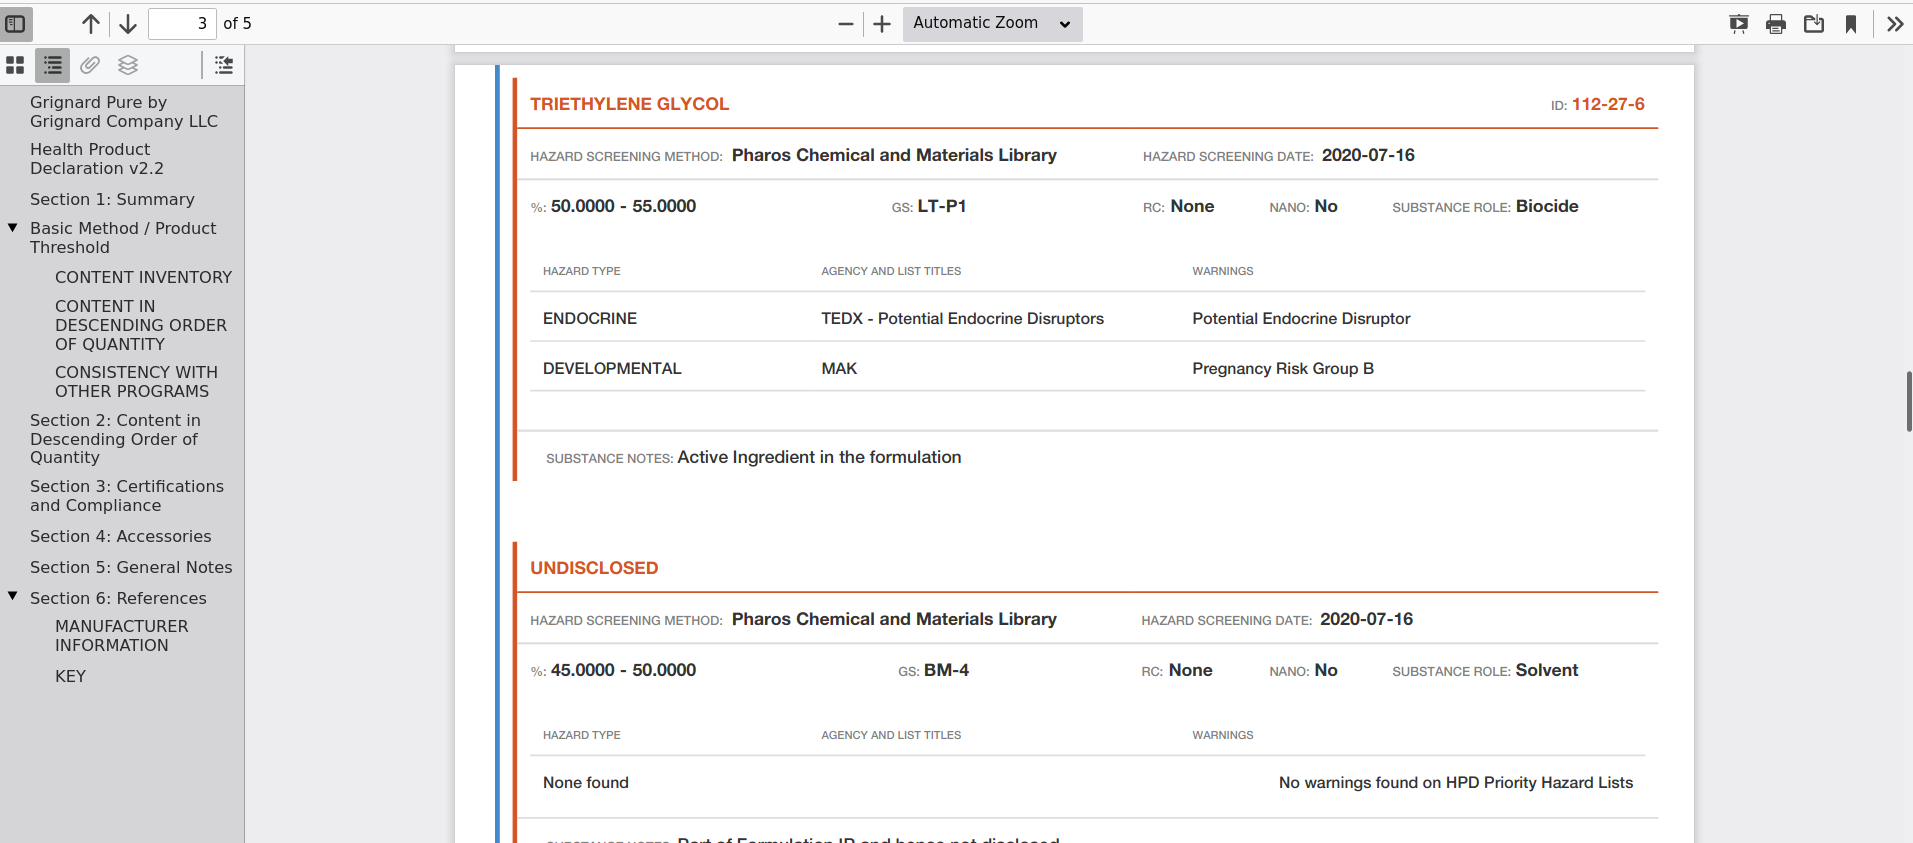Print the document

coord(1776,24)
